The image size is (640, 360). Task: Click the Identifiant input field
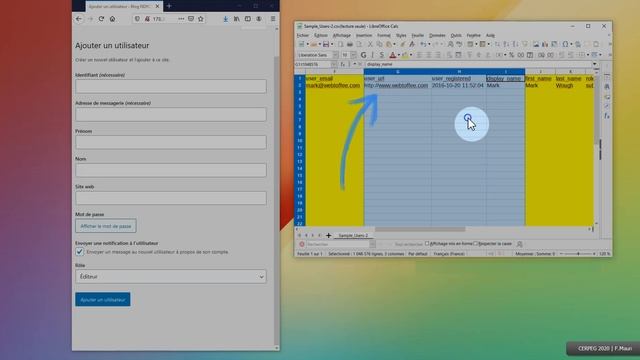171,86
